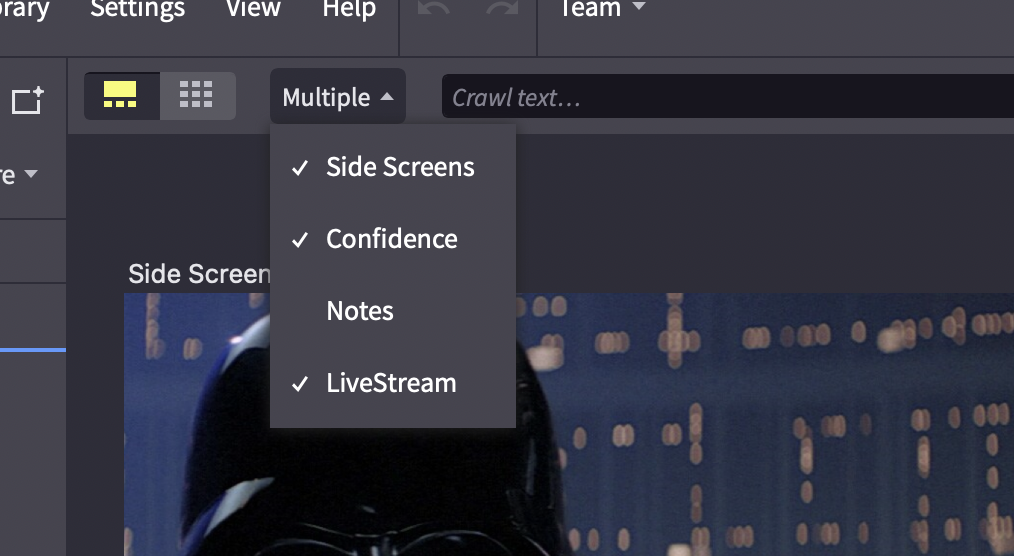Screen dimensions: 1014x556
Task: Open the dropdown arrow in left sidebar
Action: (x=30, y=174)
